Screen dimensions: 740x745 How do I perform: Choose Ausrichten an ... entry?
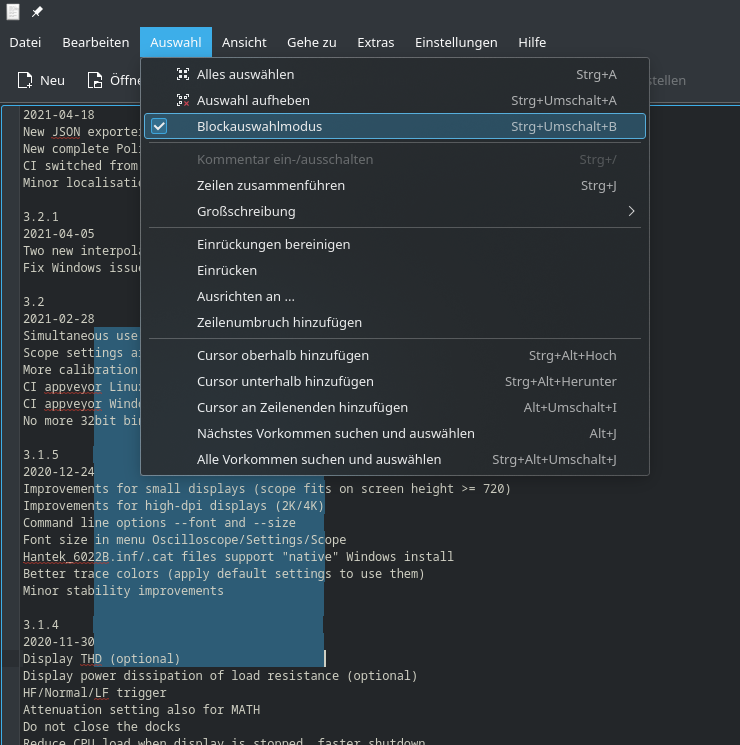click(395, 296)
